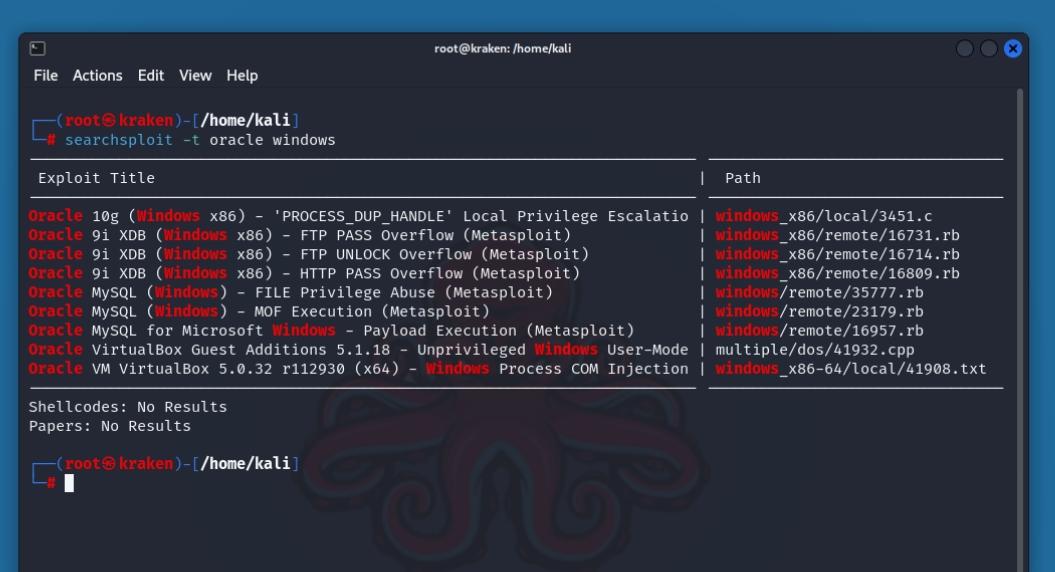
Task: Click the 'Exploit Title' column header
Action: (x=96, y=178)
